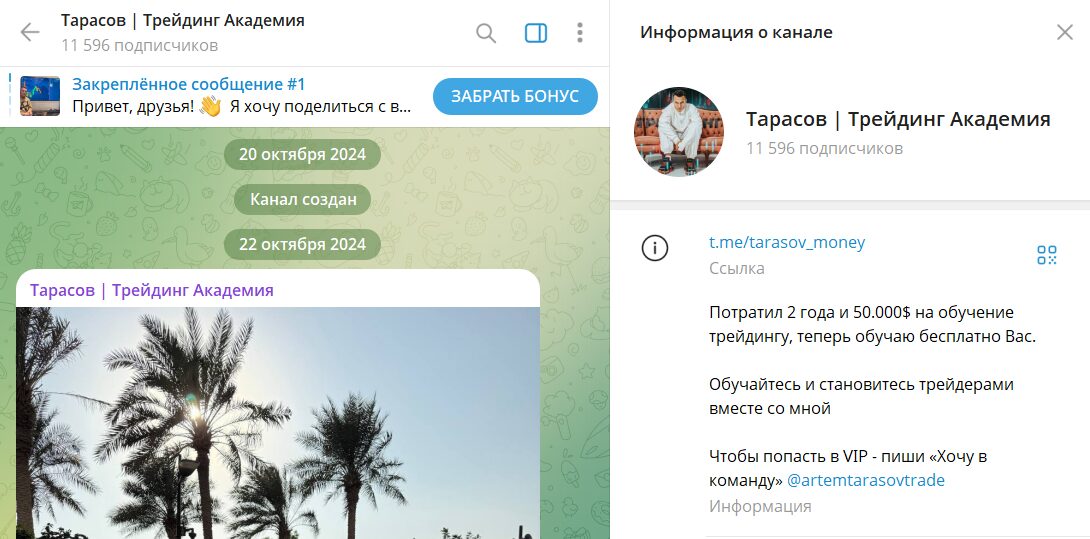Image resolution: width=1090 pixels, height=539 pixels.
Task: Toggle the right info side panel
Action: click(536, 33)
